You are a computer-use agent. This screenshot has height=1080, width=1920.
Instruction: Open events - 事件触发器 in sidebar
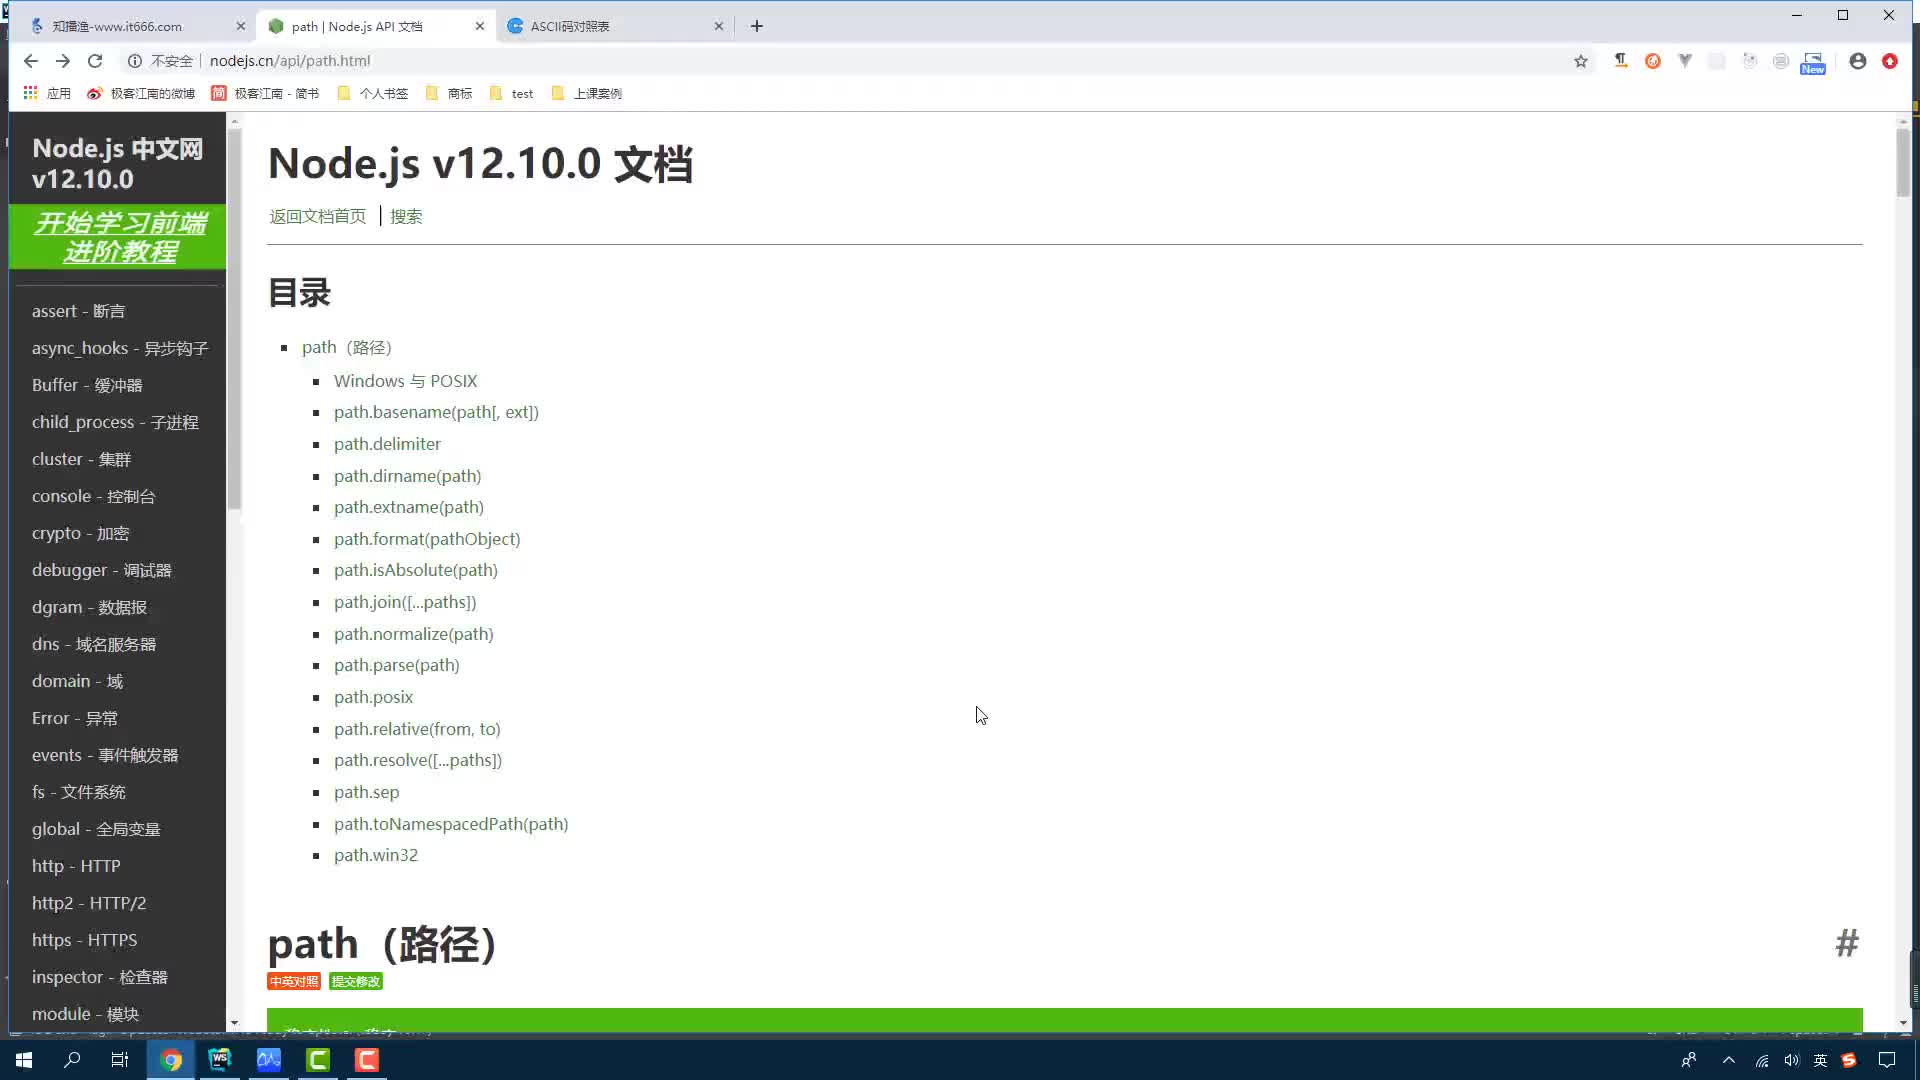coord(105,755)
